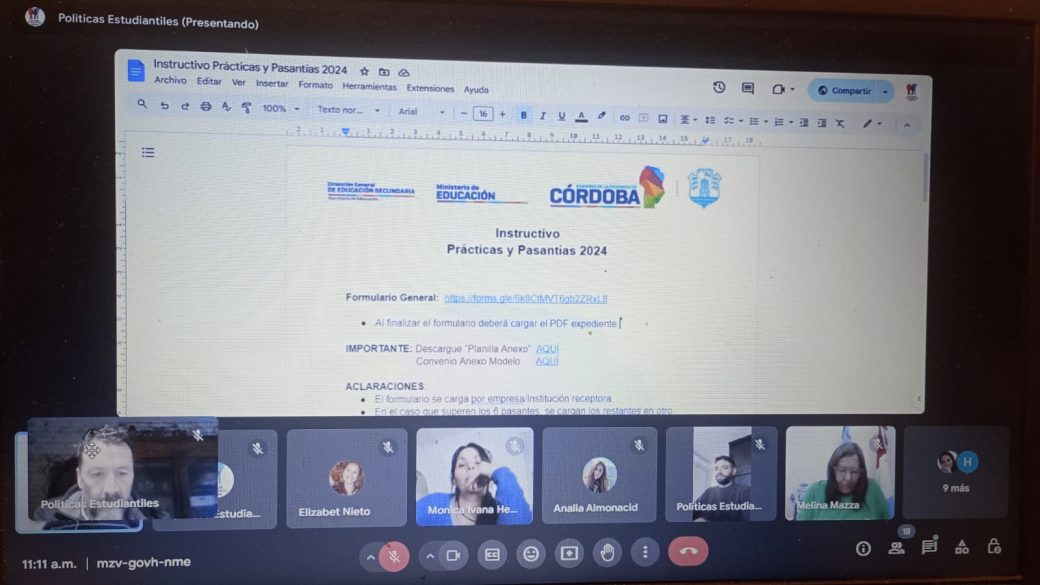Open the version history clock icon
Viewport: 1040px width, 585px height.
(719, 88)
